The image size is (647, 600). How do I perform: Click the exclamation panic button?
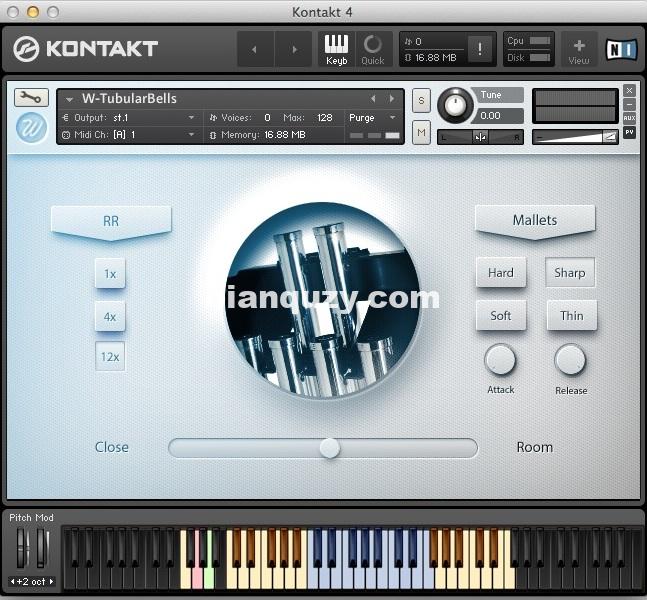pos(480,49)
